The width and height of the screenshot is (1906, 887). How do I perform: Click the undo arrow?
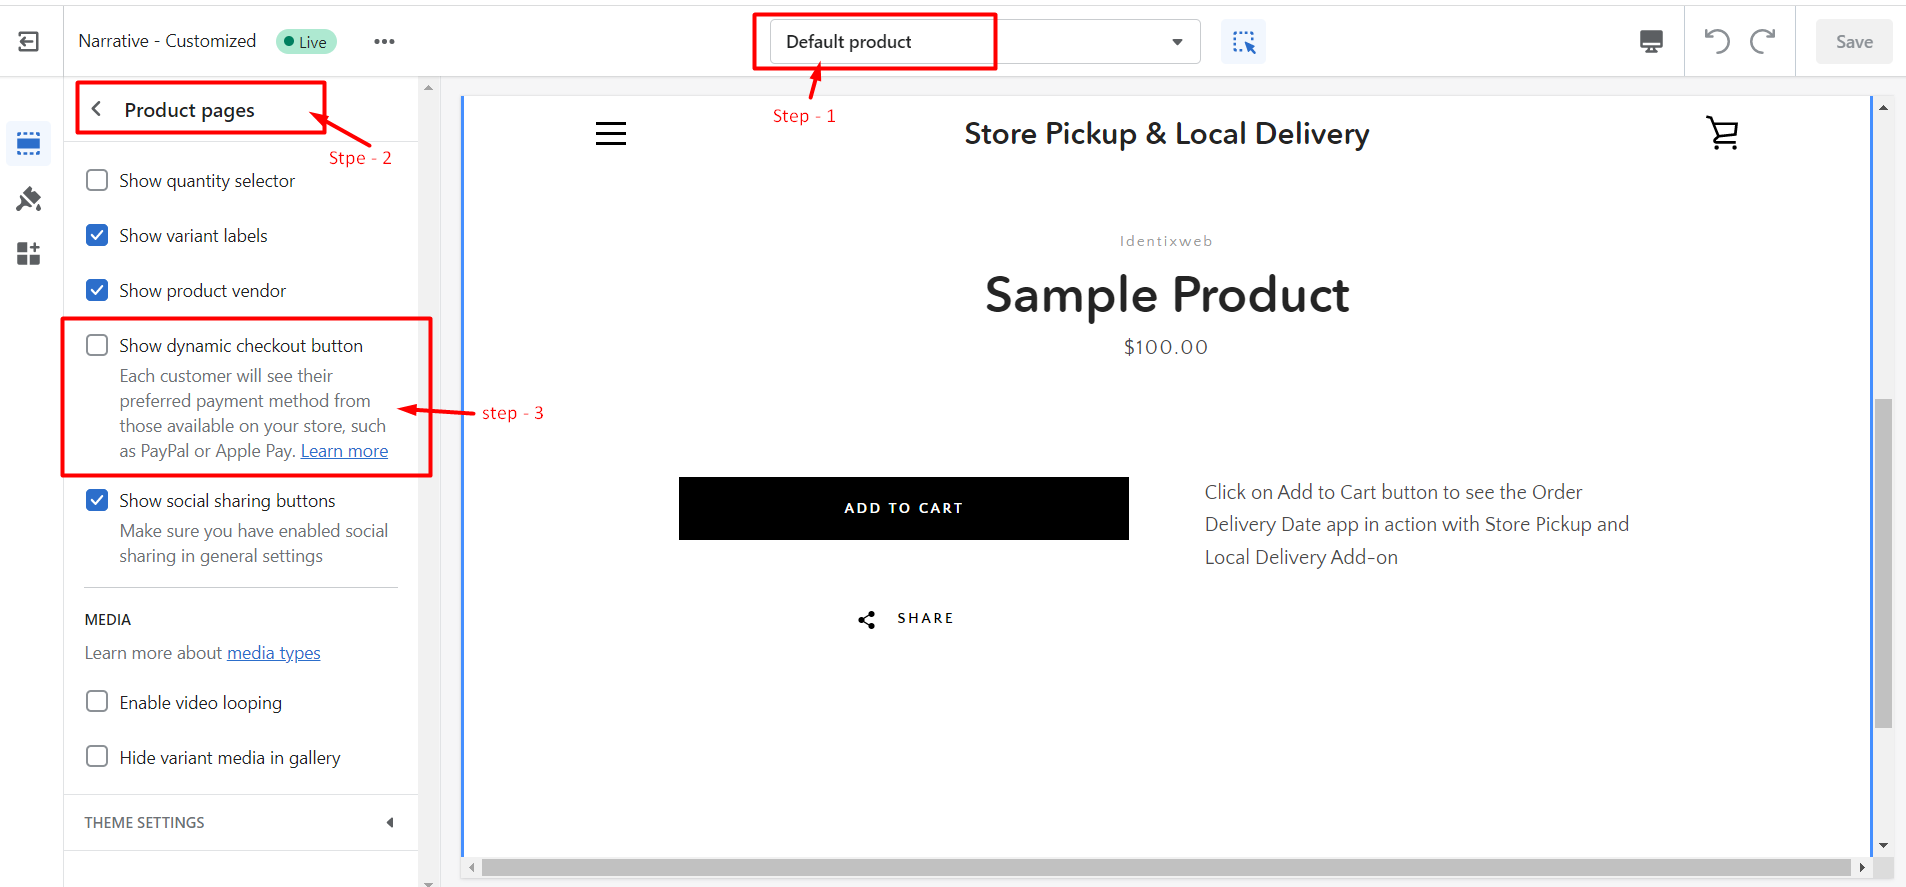[1716, 41]
